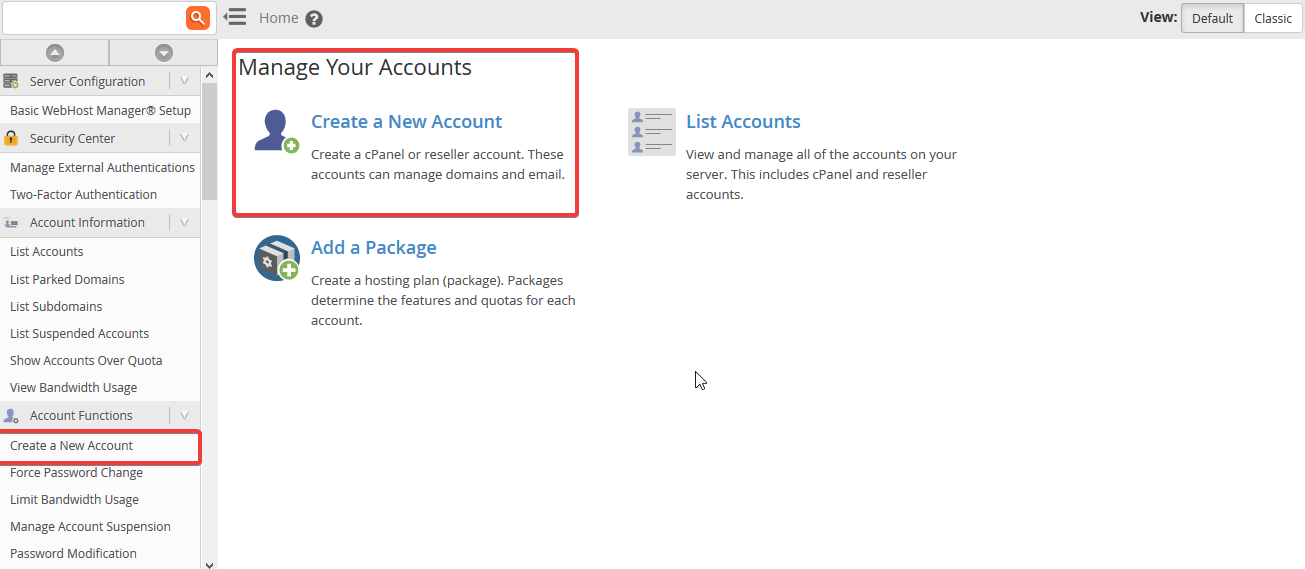Click the Home breadcrumb link
1305x569 pixels.
pyautogui.click(x=278, y=18)
